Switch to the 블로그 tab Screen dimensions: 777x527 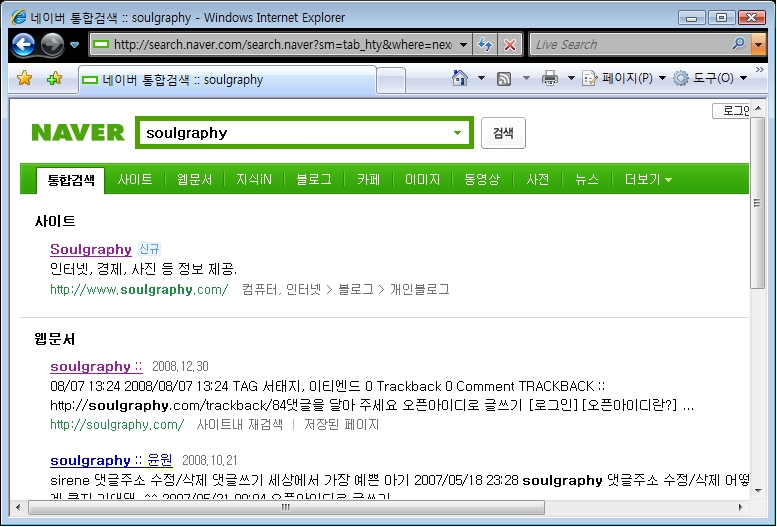pyautogui.click(x=314, y=179)
